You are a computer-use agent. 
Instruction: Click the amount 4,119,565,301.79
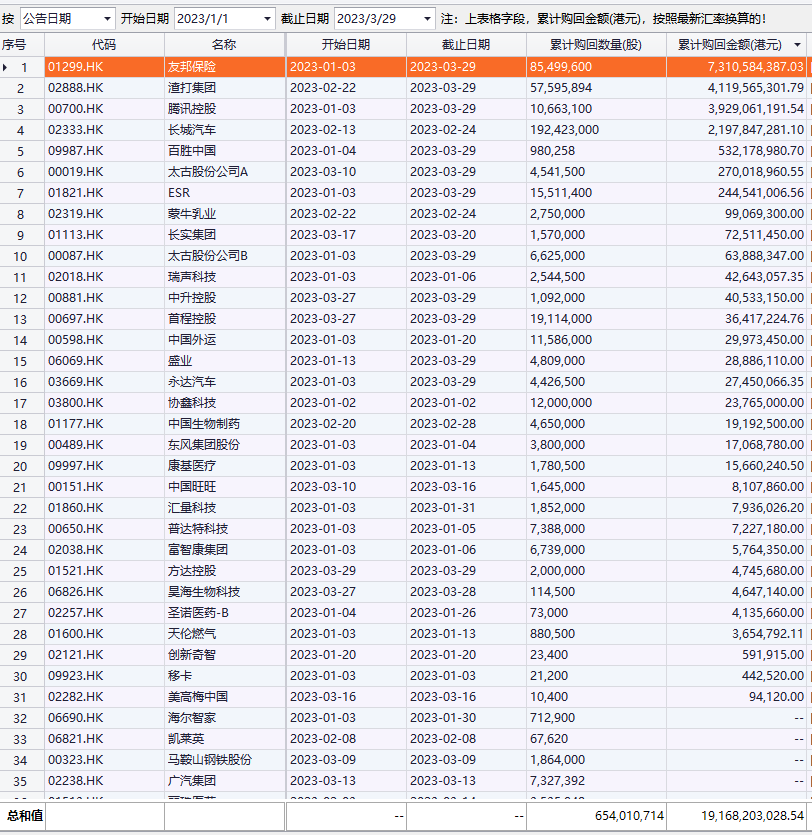pos(756,88)
